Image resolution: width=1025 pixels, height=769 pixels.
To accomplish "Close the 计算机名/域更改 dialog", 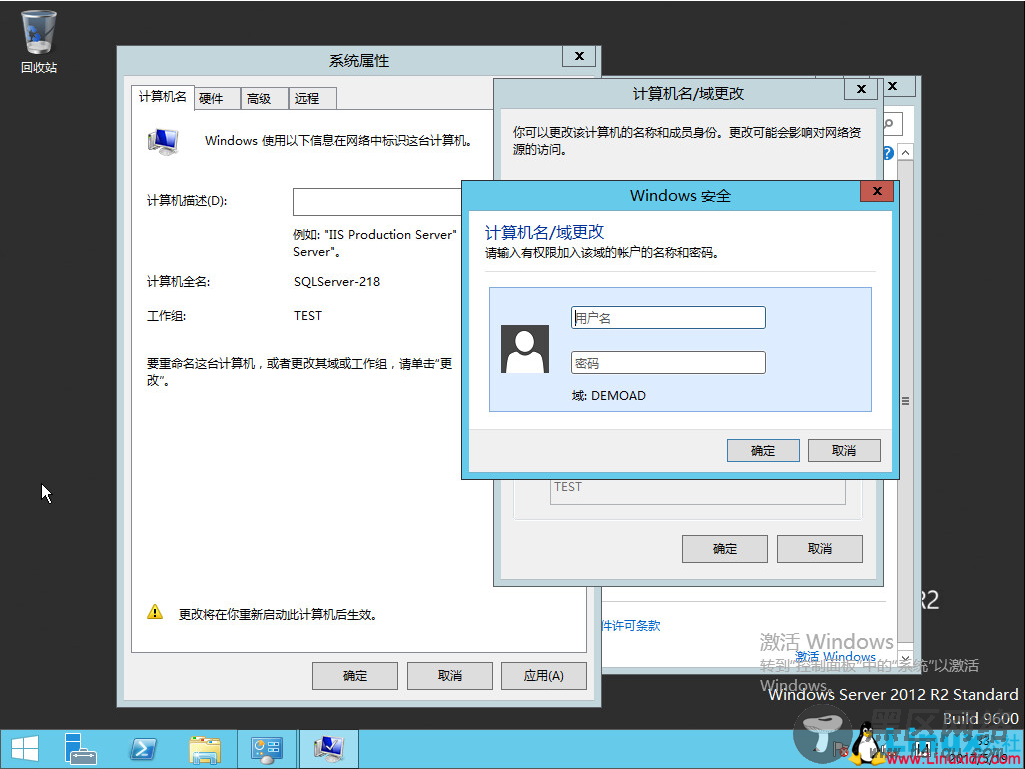I will click(862, 89).
